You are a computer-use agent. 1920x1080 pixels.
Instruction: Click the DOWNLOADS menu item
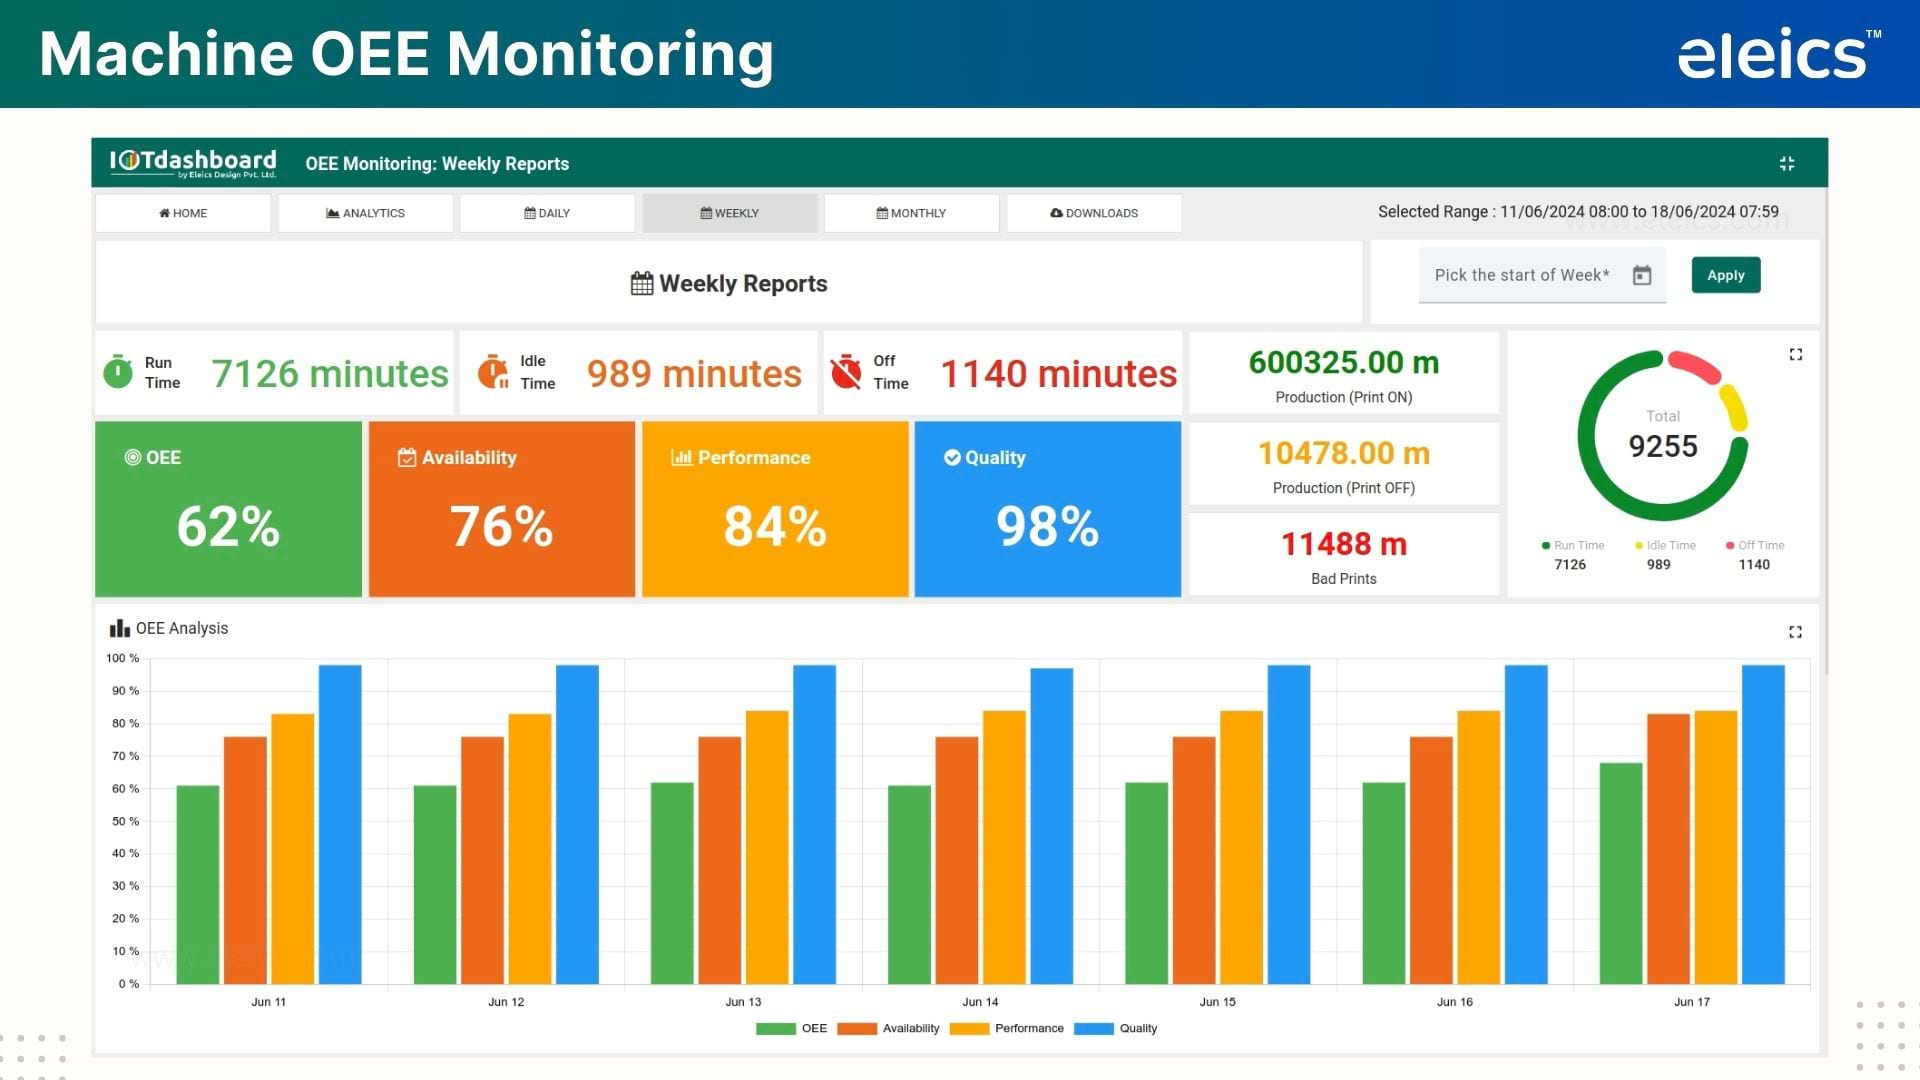[x=1097, y=212]
